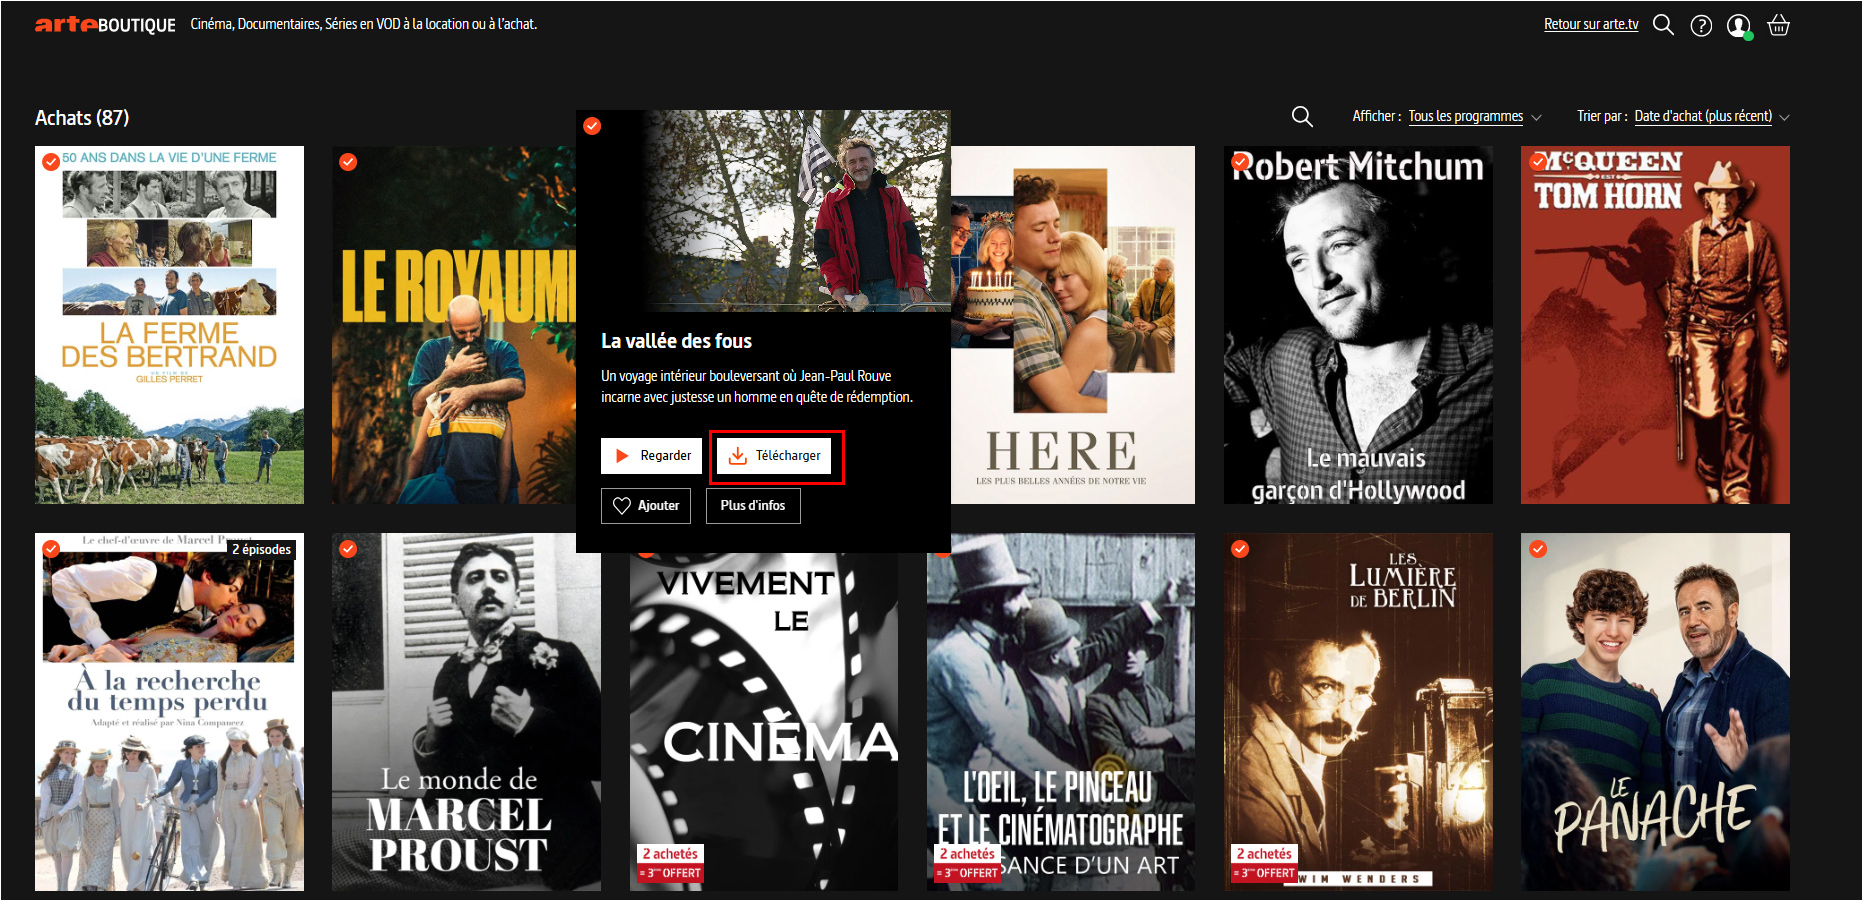This screenshot has width=1864, height=902.
Task: Open Le Royaume movie poster
Action: (x=454, y=325)
